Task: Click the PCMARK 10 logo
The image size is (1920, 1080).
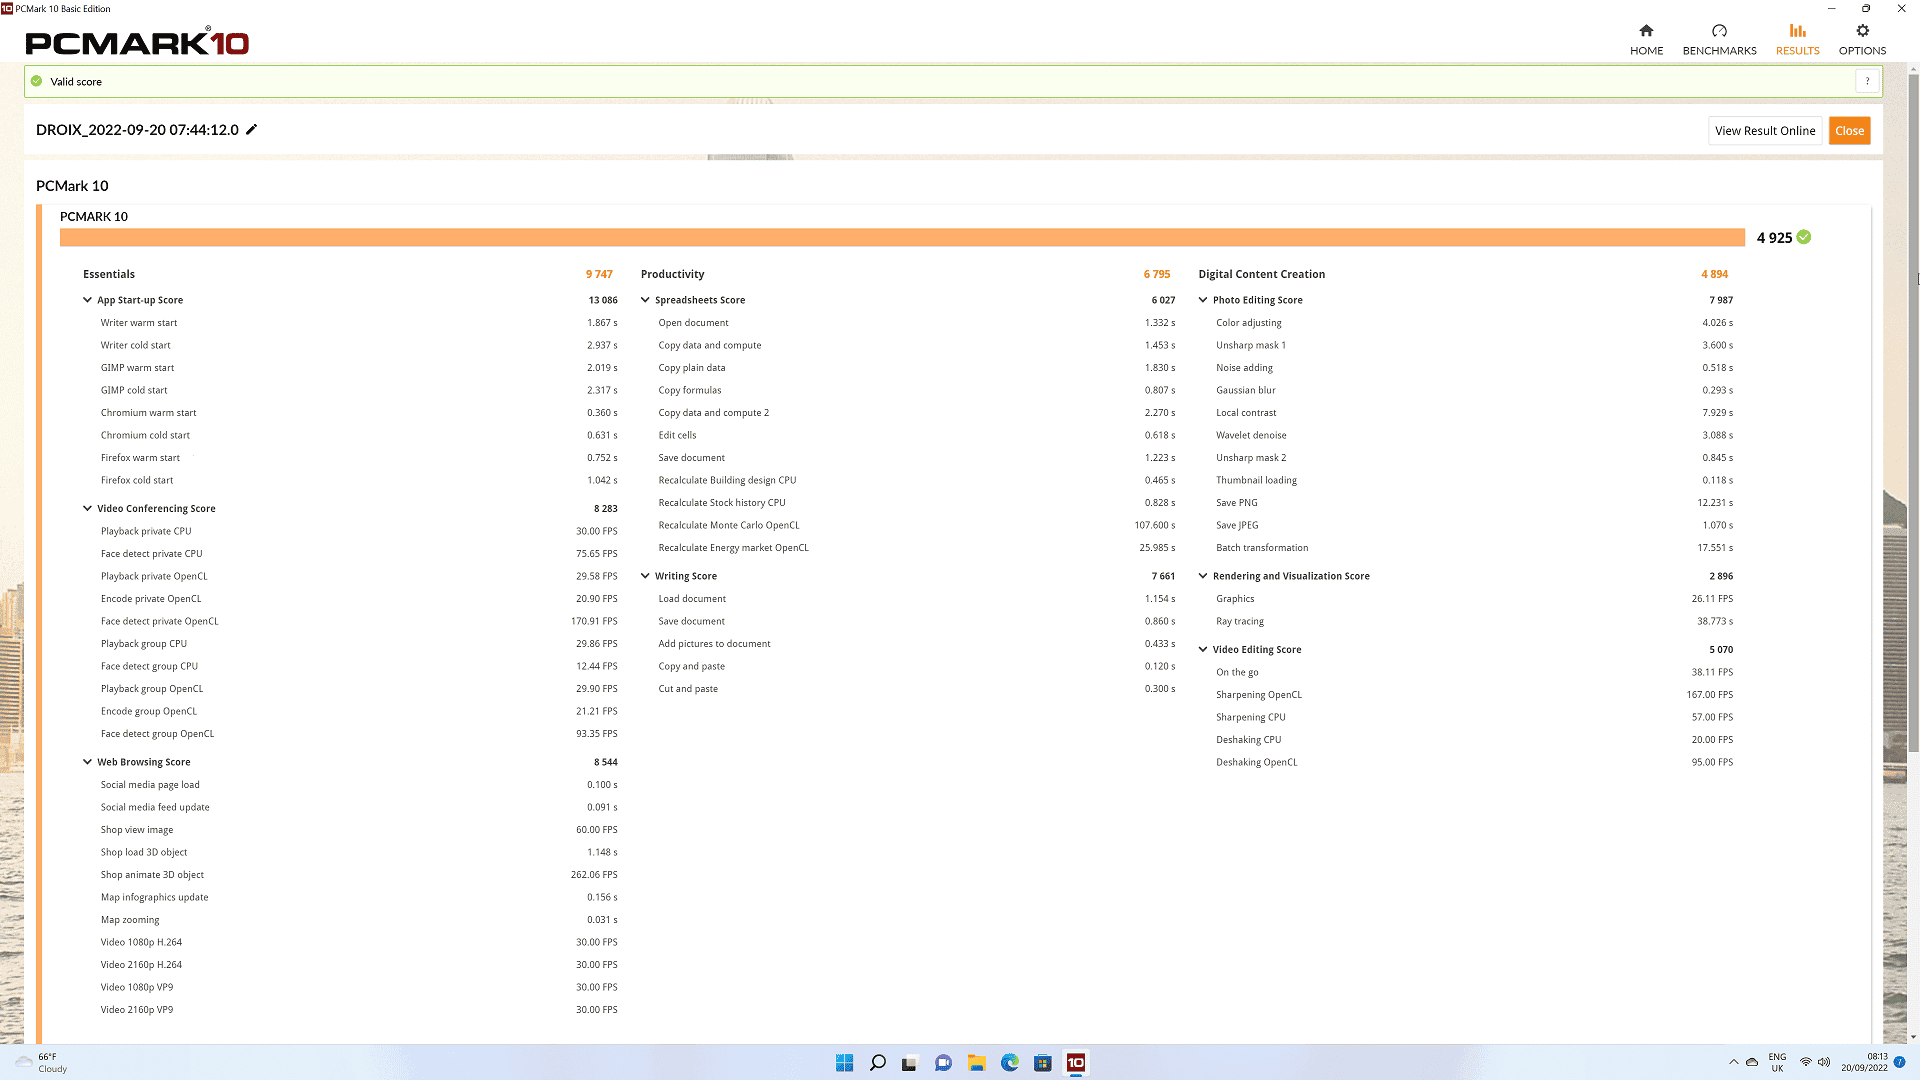Action: [137, 43]
